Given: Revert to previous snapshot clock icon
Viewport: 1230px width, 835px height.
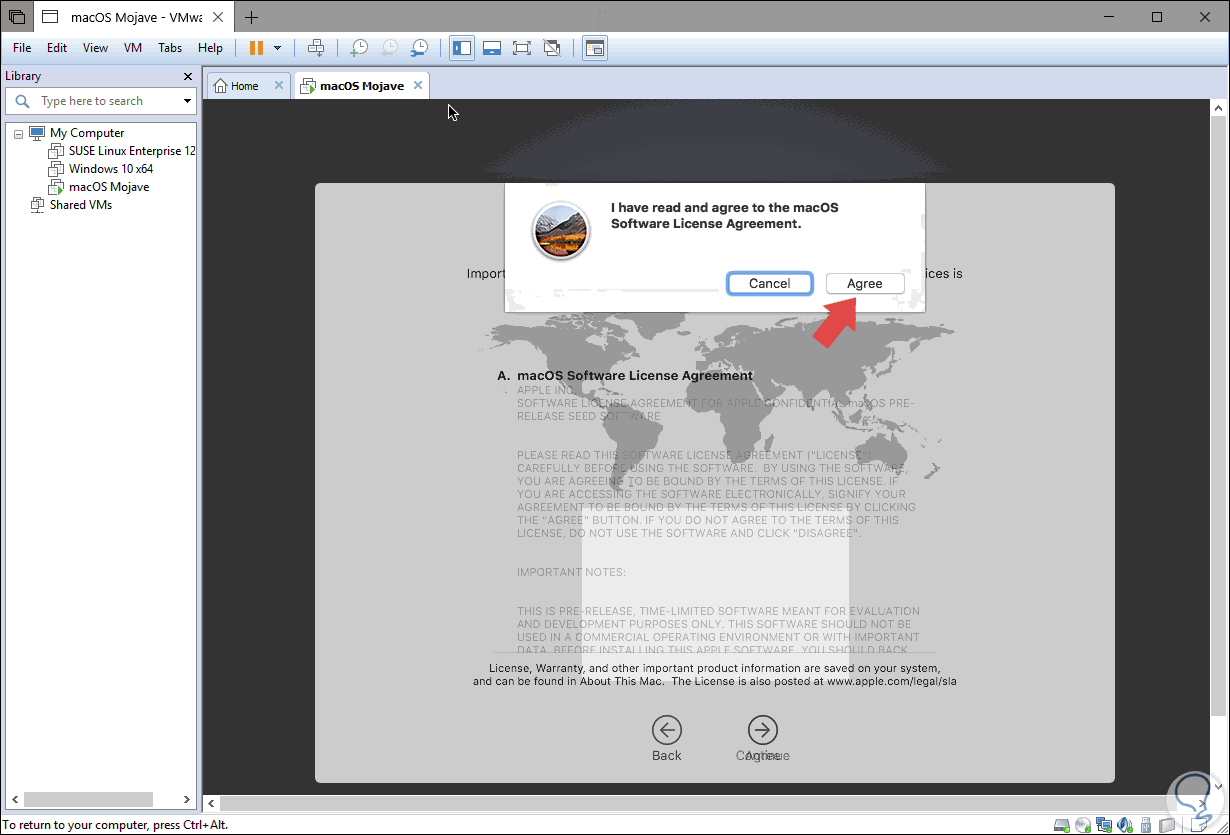Looking at the screenshot, I should click(x=389, y=48).
